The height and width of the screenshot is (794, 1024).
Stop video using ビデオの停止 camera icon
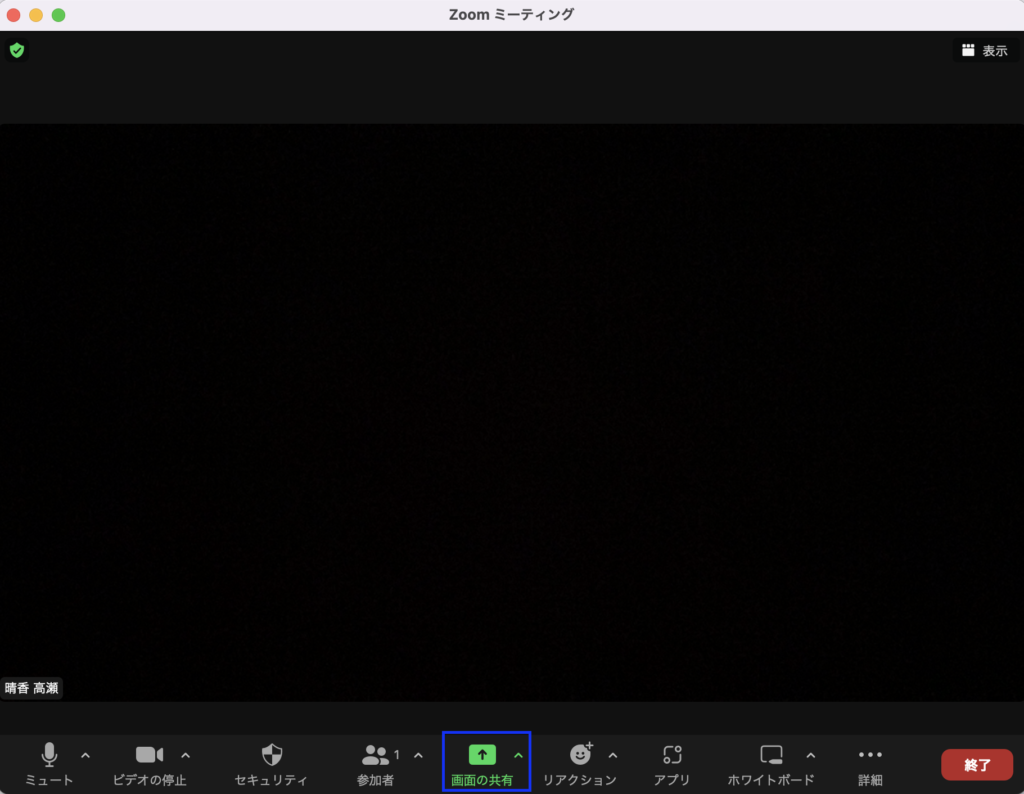pyautogui.click(x=149, y=756)
